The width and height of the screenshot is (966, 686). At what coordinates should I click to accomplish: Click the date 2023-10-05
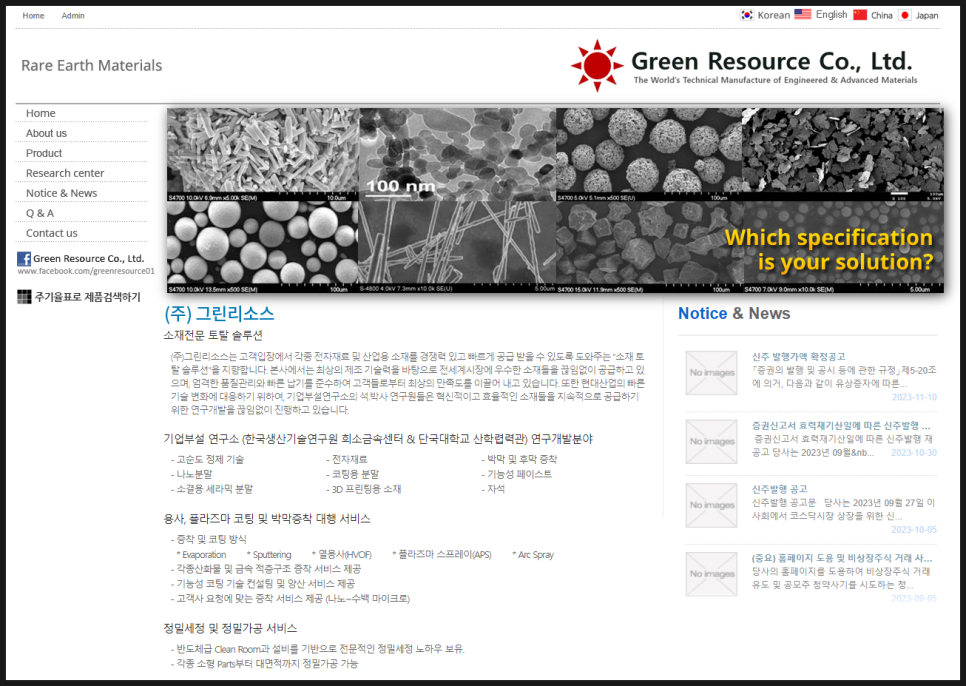tap(914, 530)
